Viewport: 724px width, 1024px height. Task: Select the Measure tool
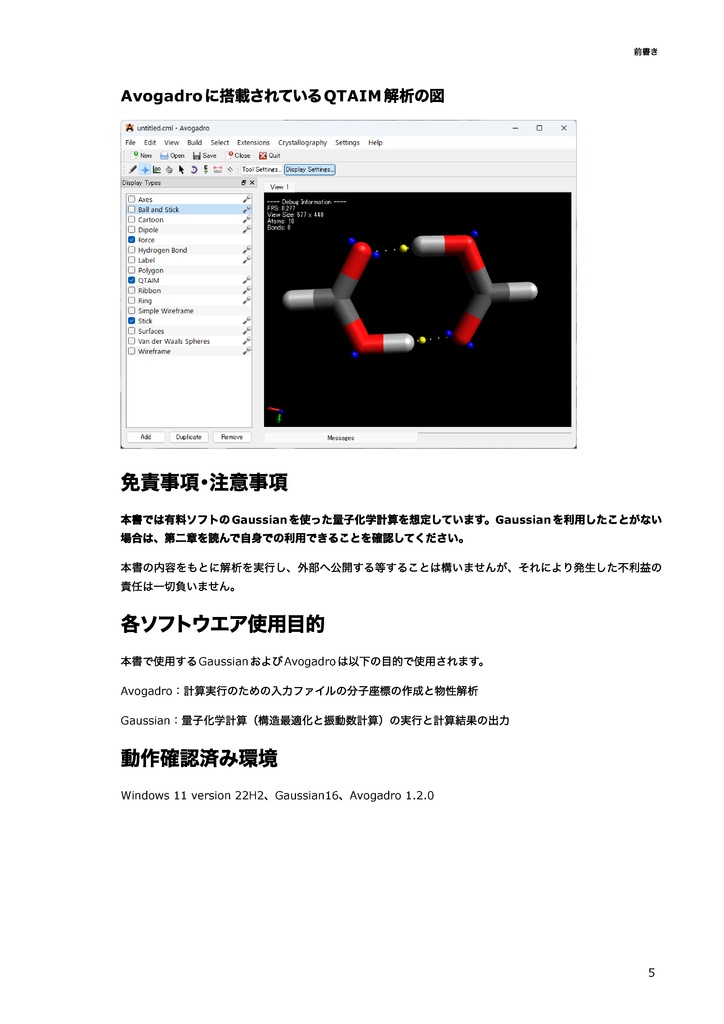click(x=217, y=169)
